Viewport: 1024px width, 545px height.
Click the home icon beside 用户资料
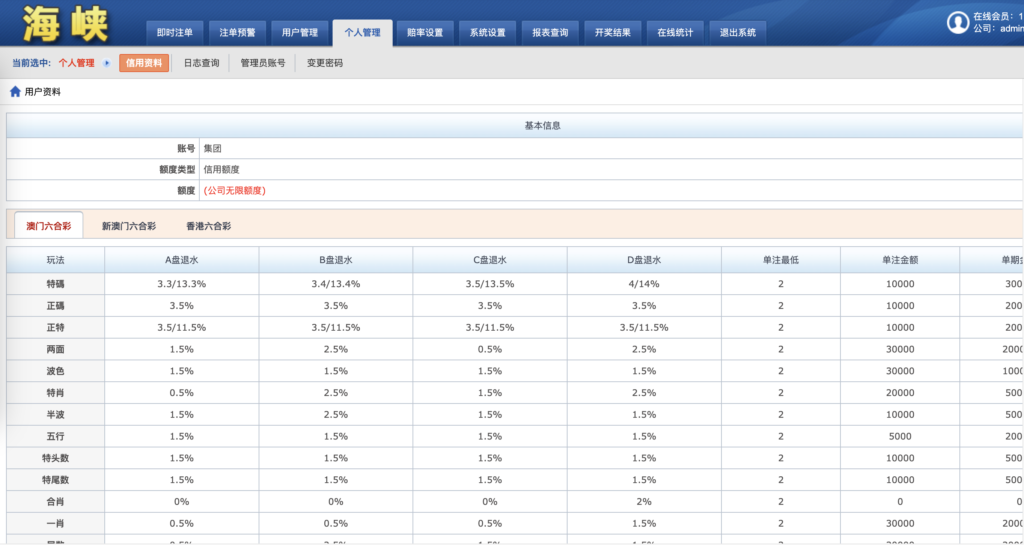click(15, 92)
